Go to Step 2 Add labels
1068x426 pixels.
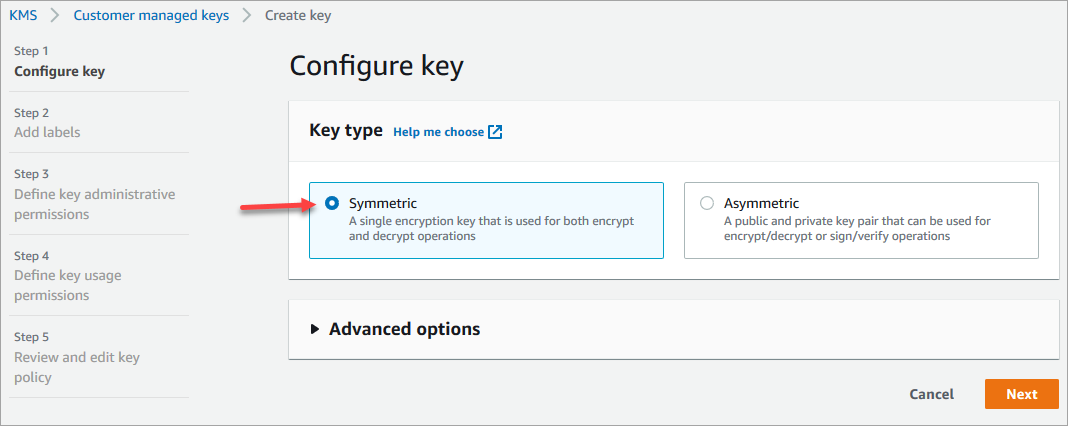47,132
